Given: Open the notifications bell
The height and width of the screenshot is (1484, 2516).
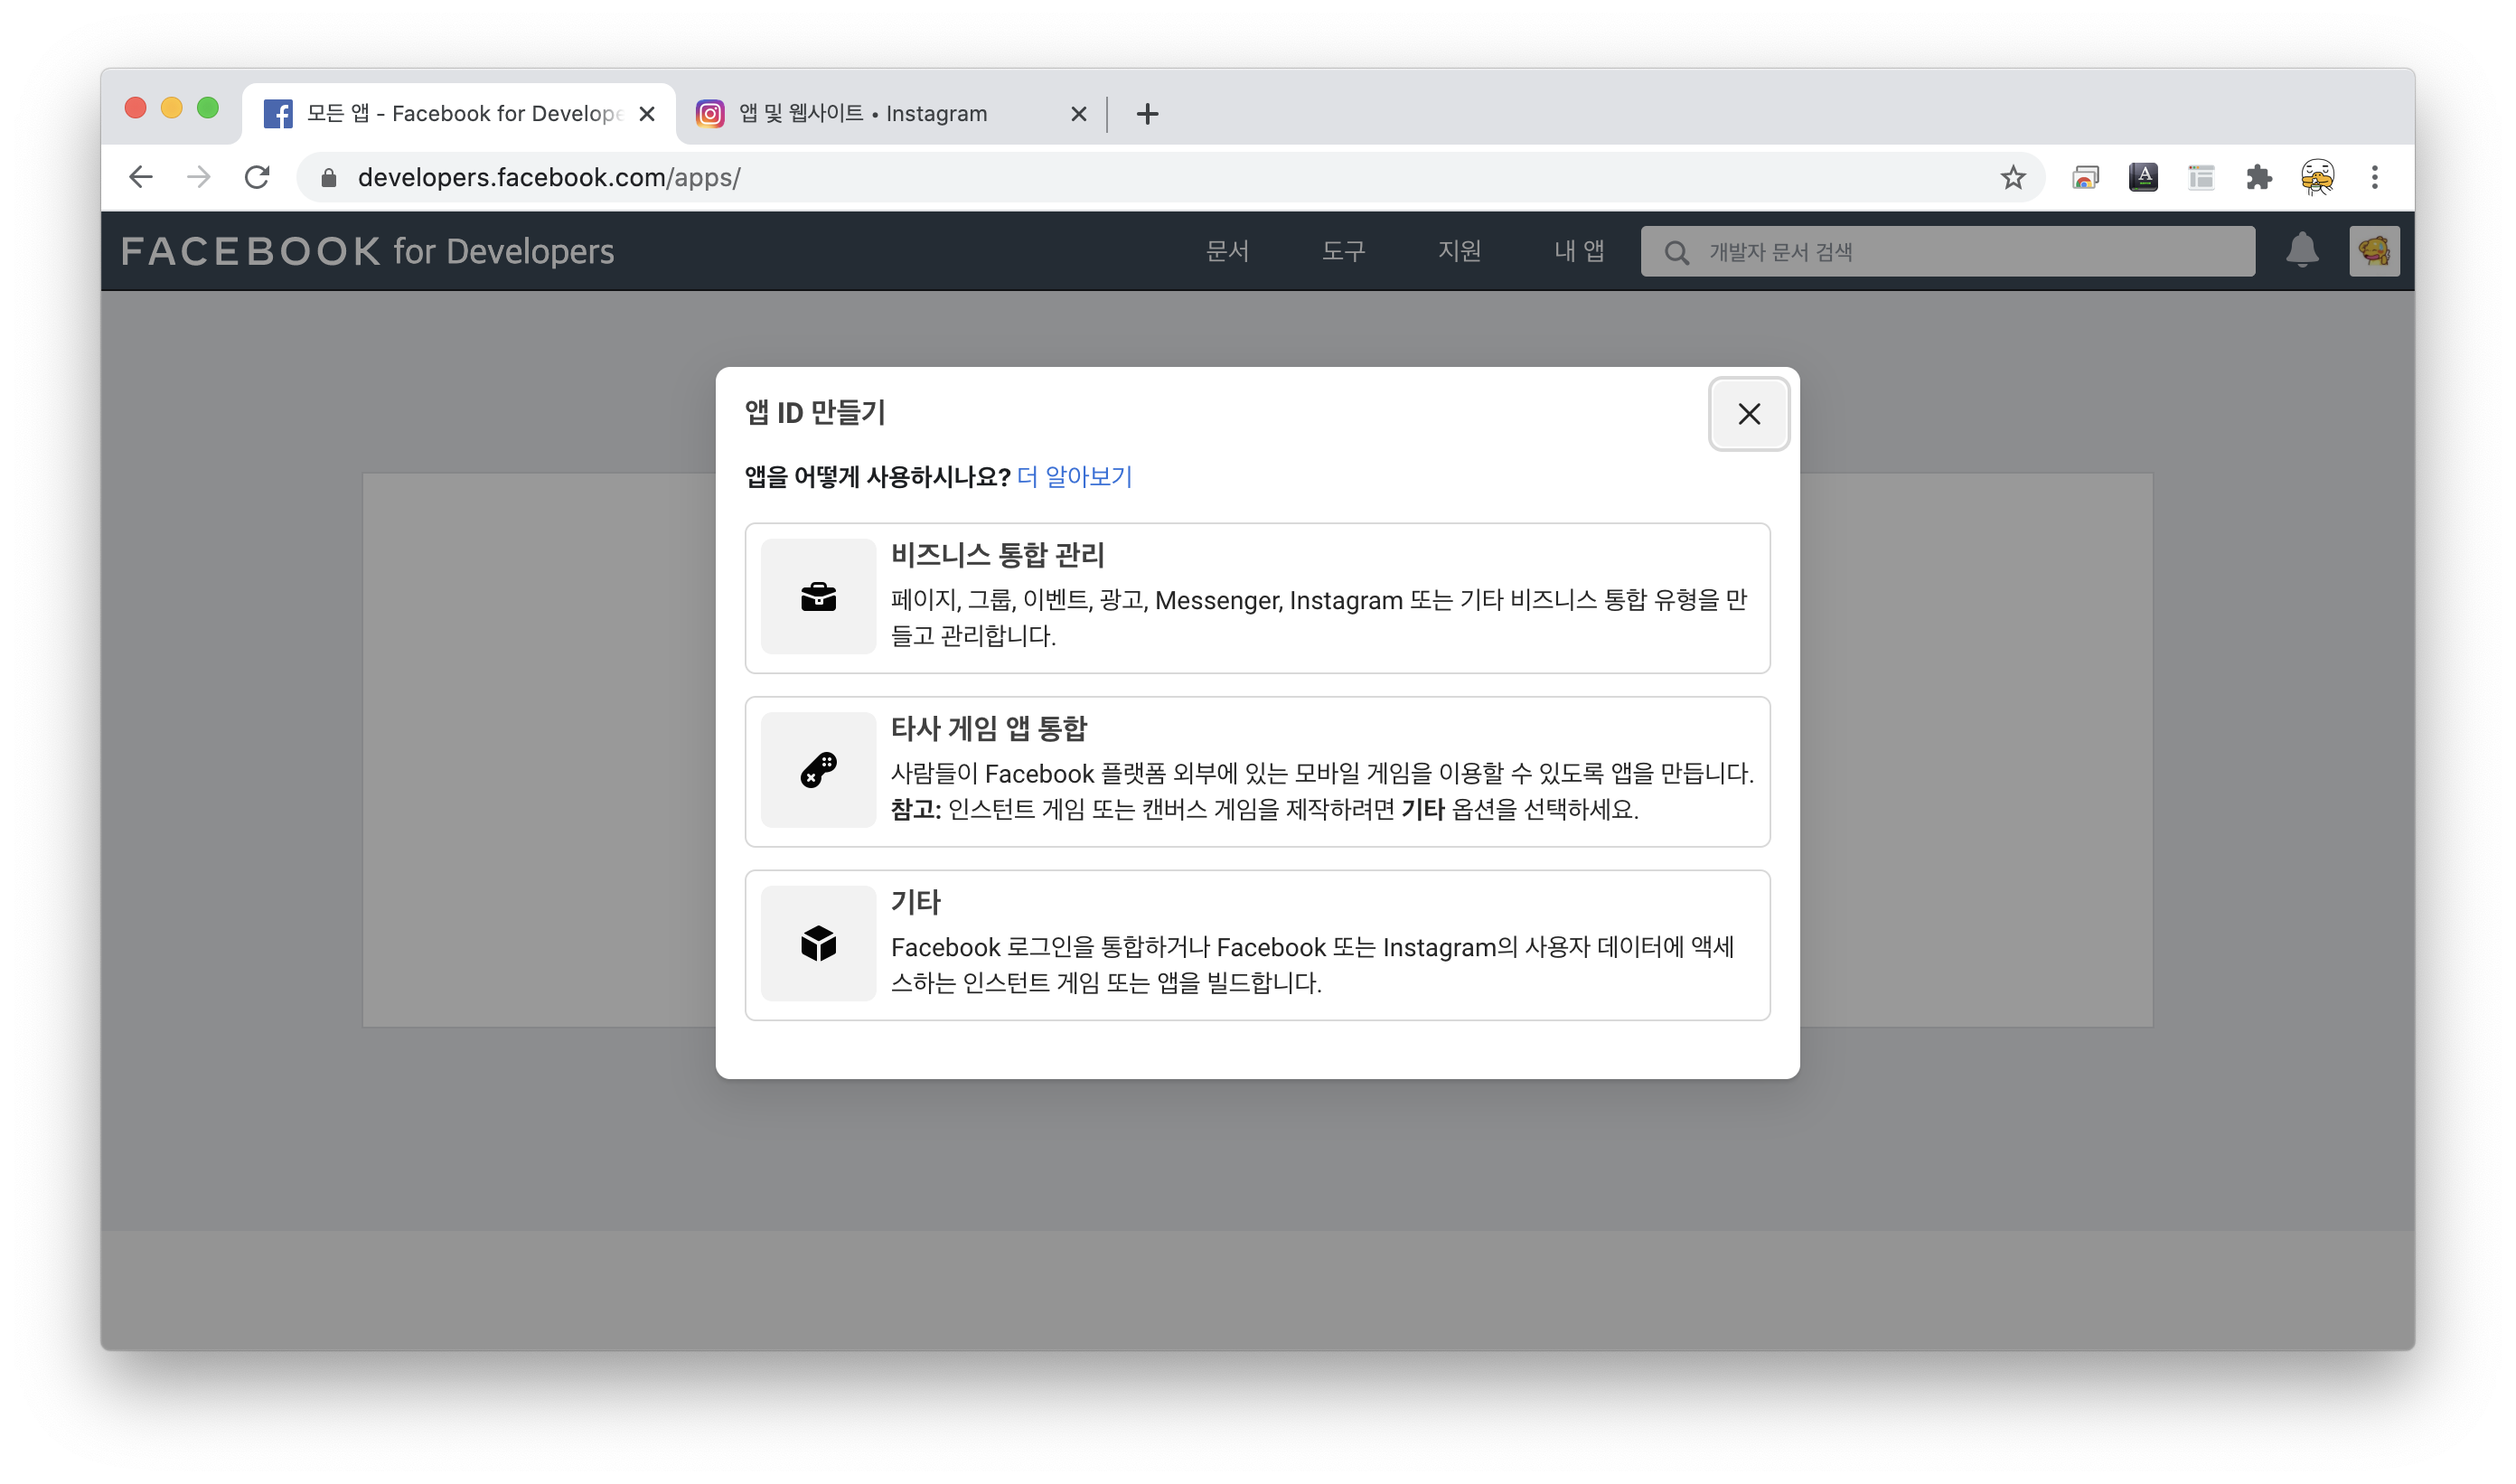Looking at the screenshot, I should tap(2302, 251).
